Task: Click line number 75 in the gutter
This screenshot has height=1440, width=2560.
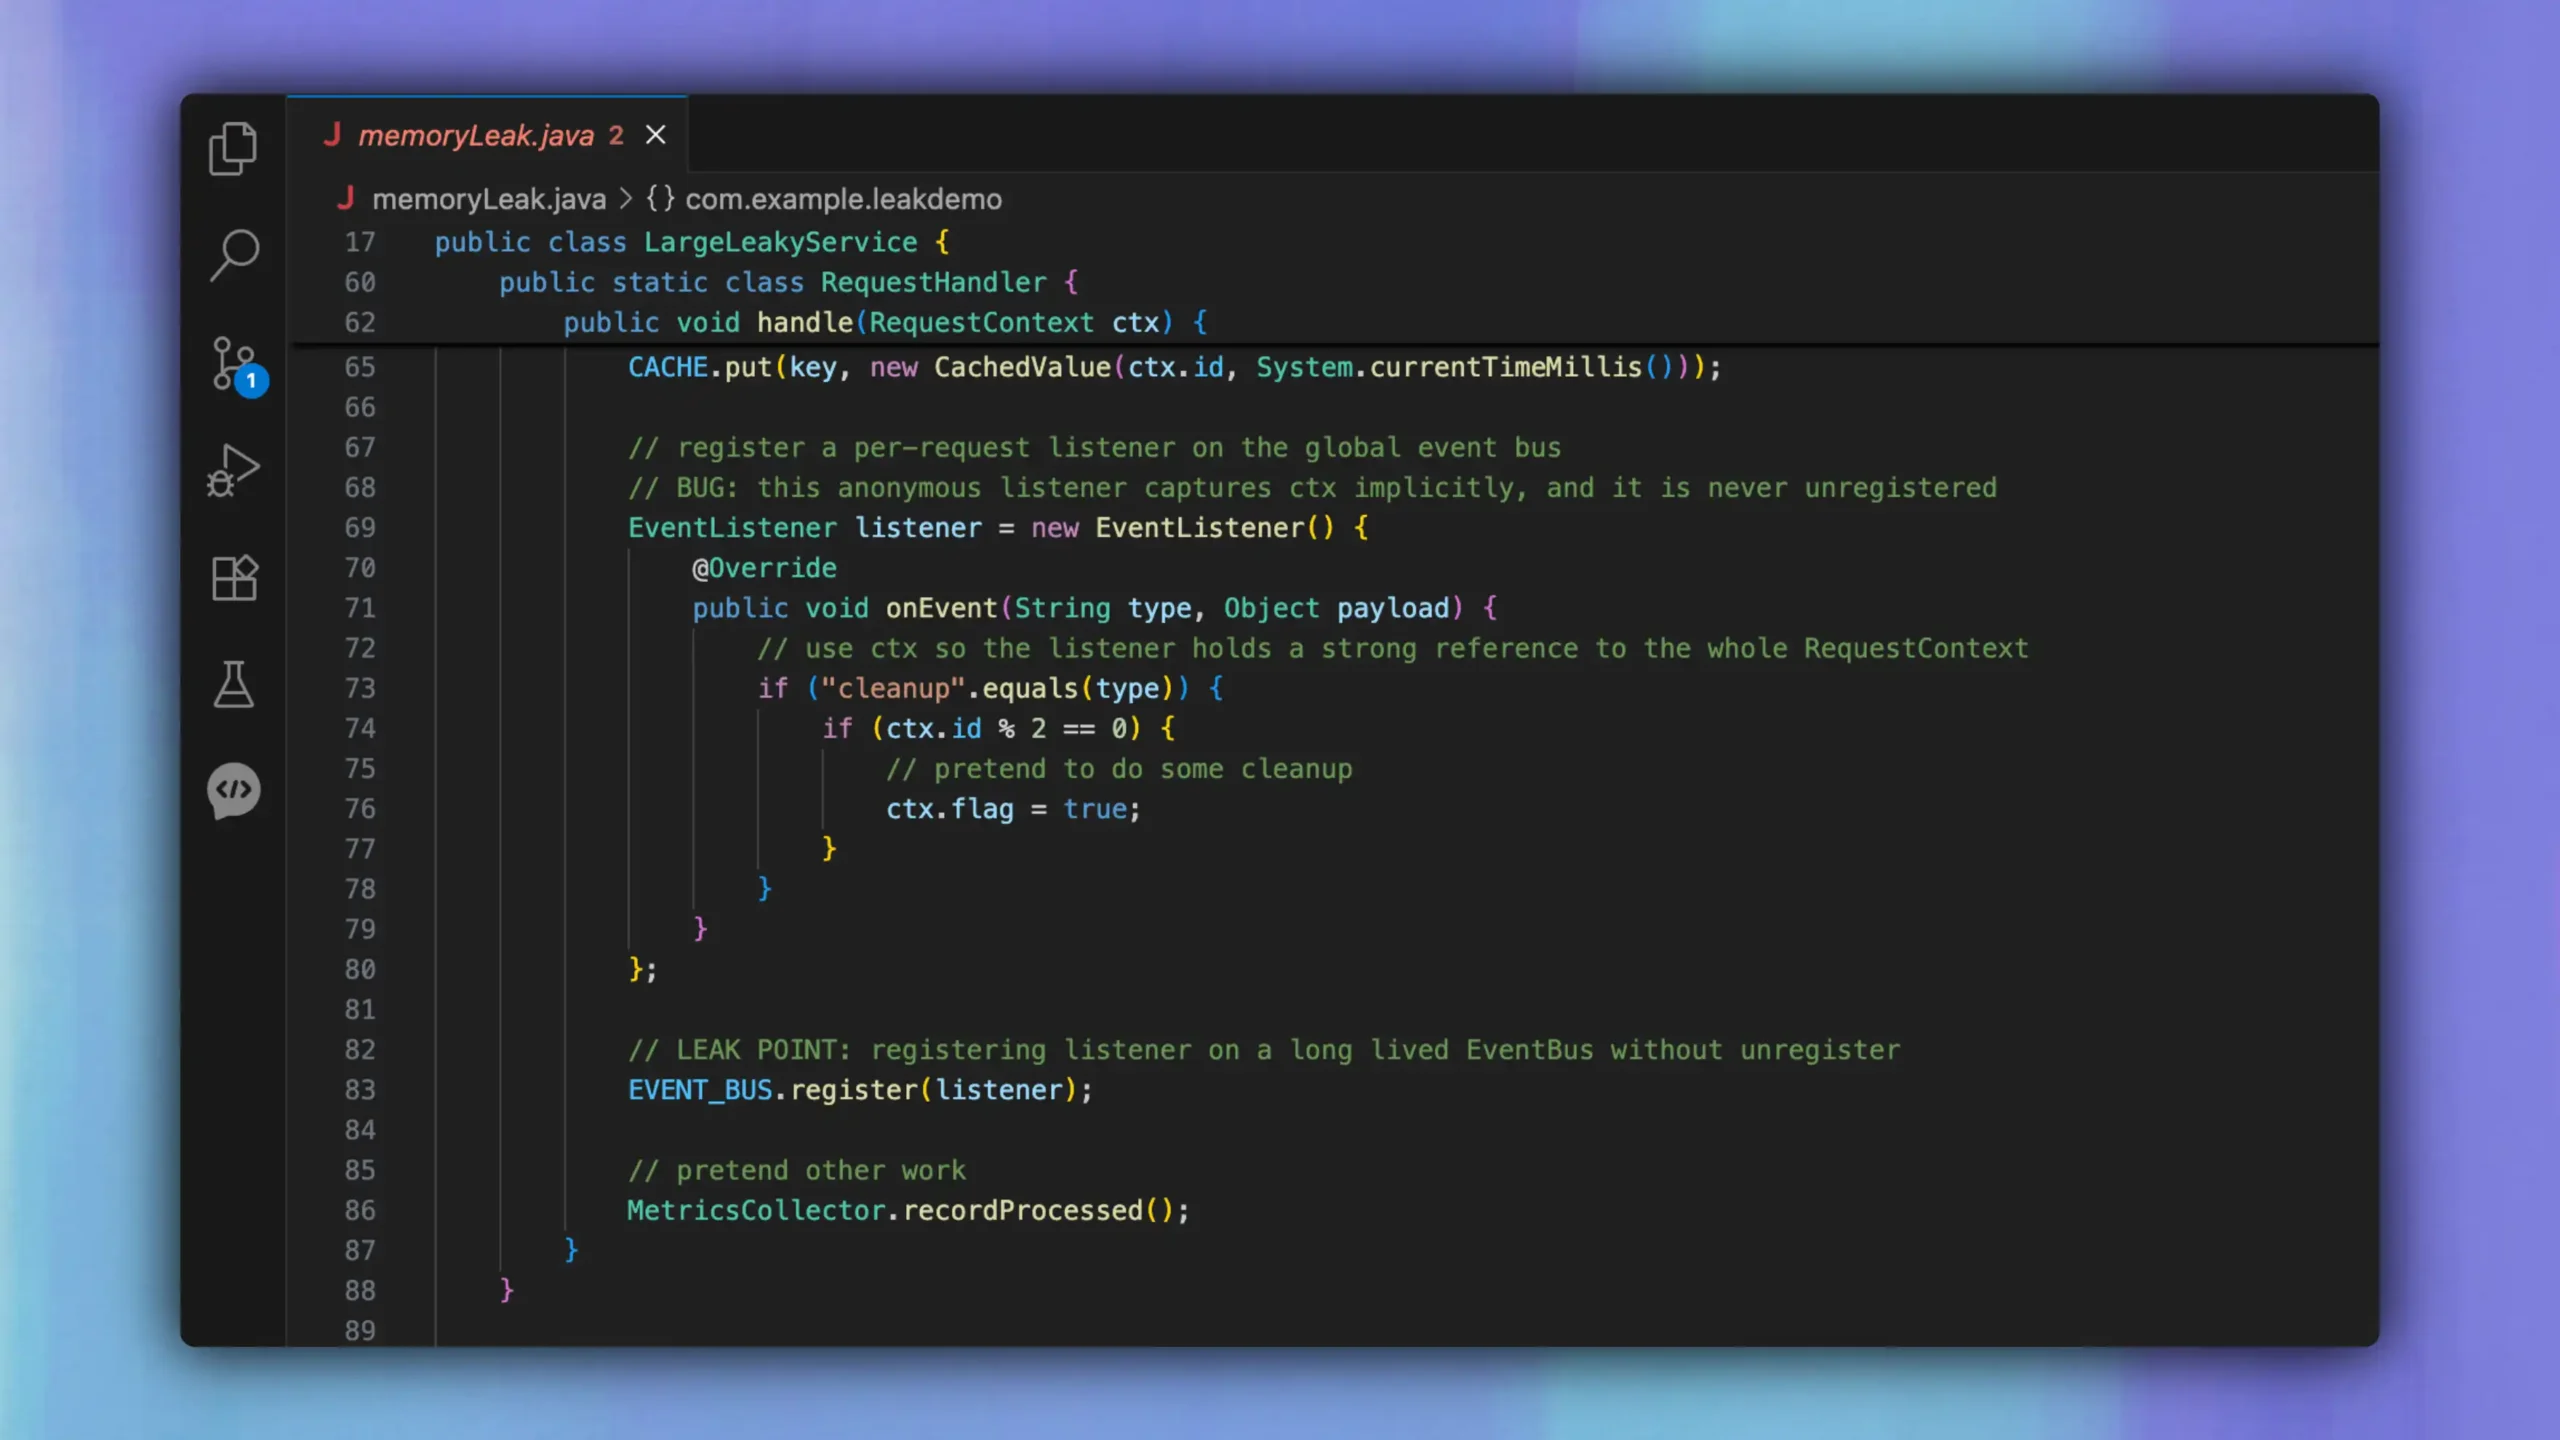Action: [x=361, y=768]
